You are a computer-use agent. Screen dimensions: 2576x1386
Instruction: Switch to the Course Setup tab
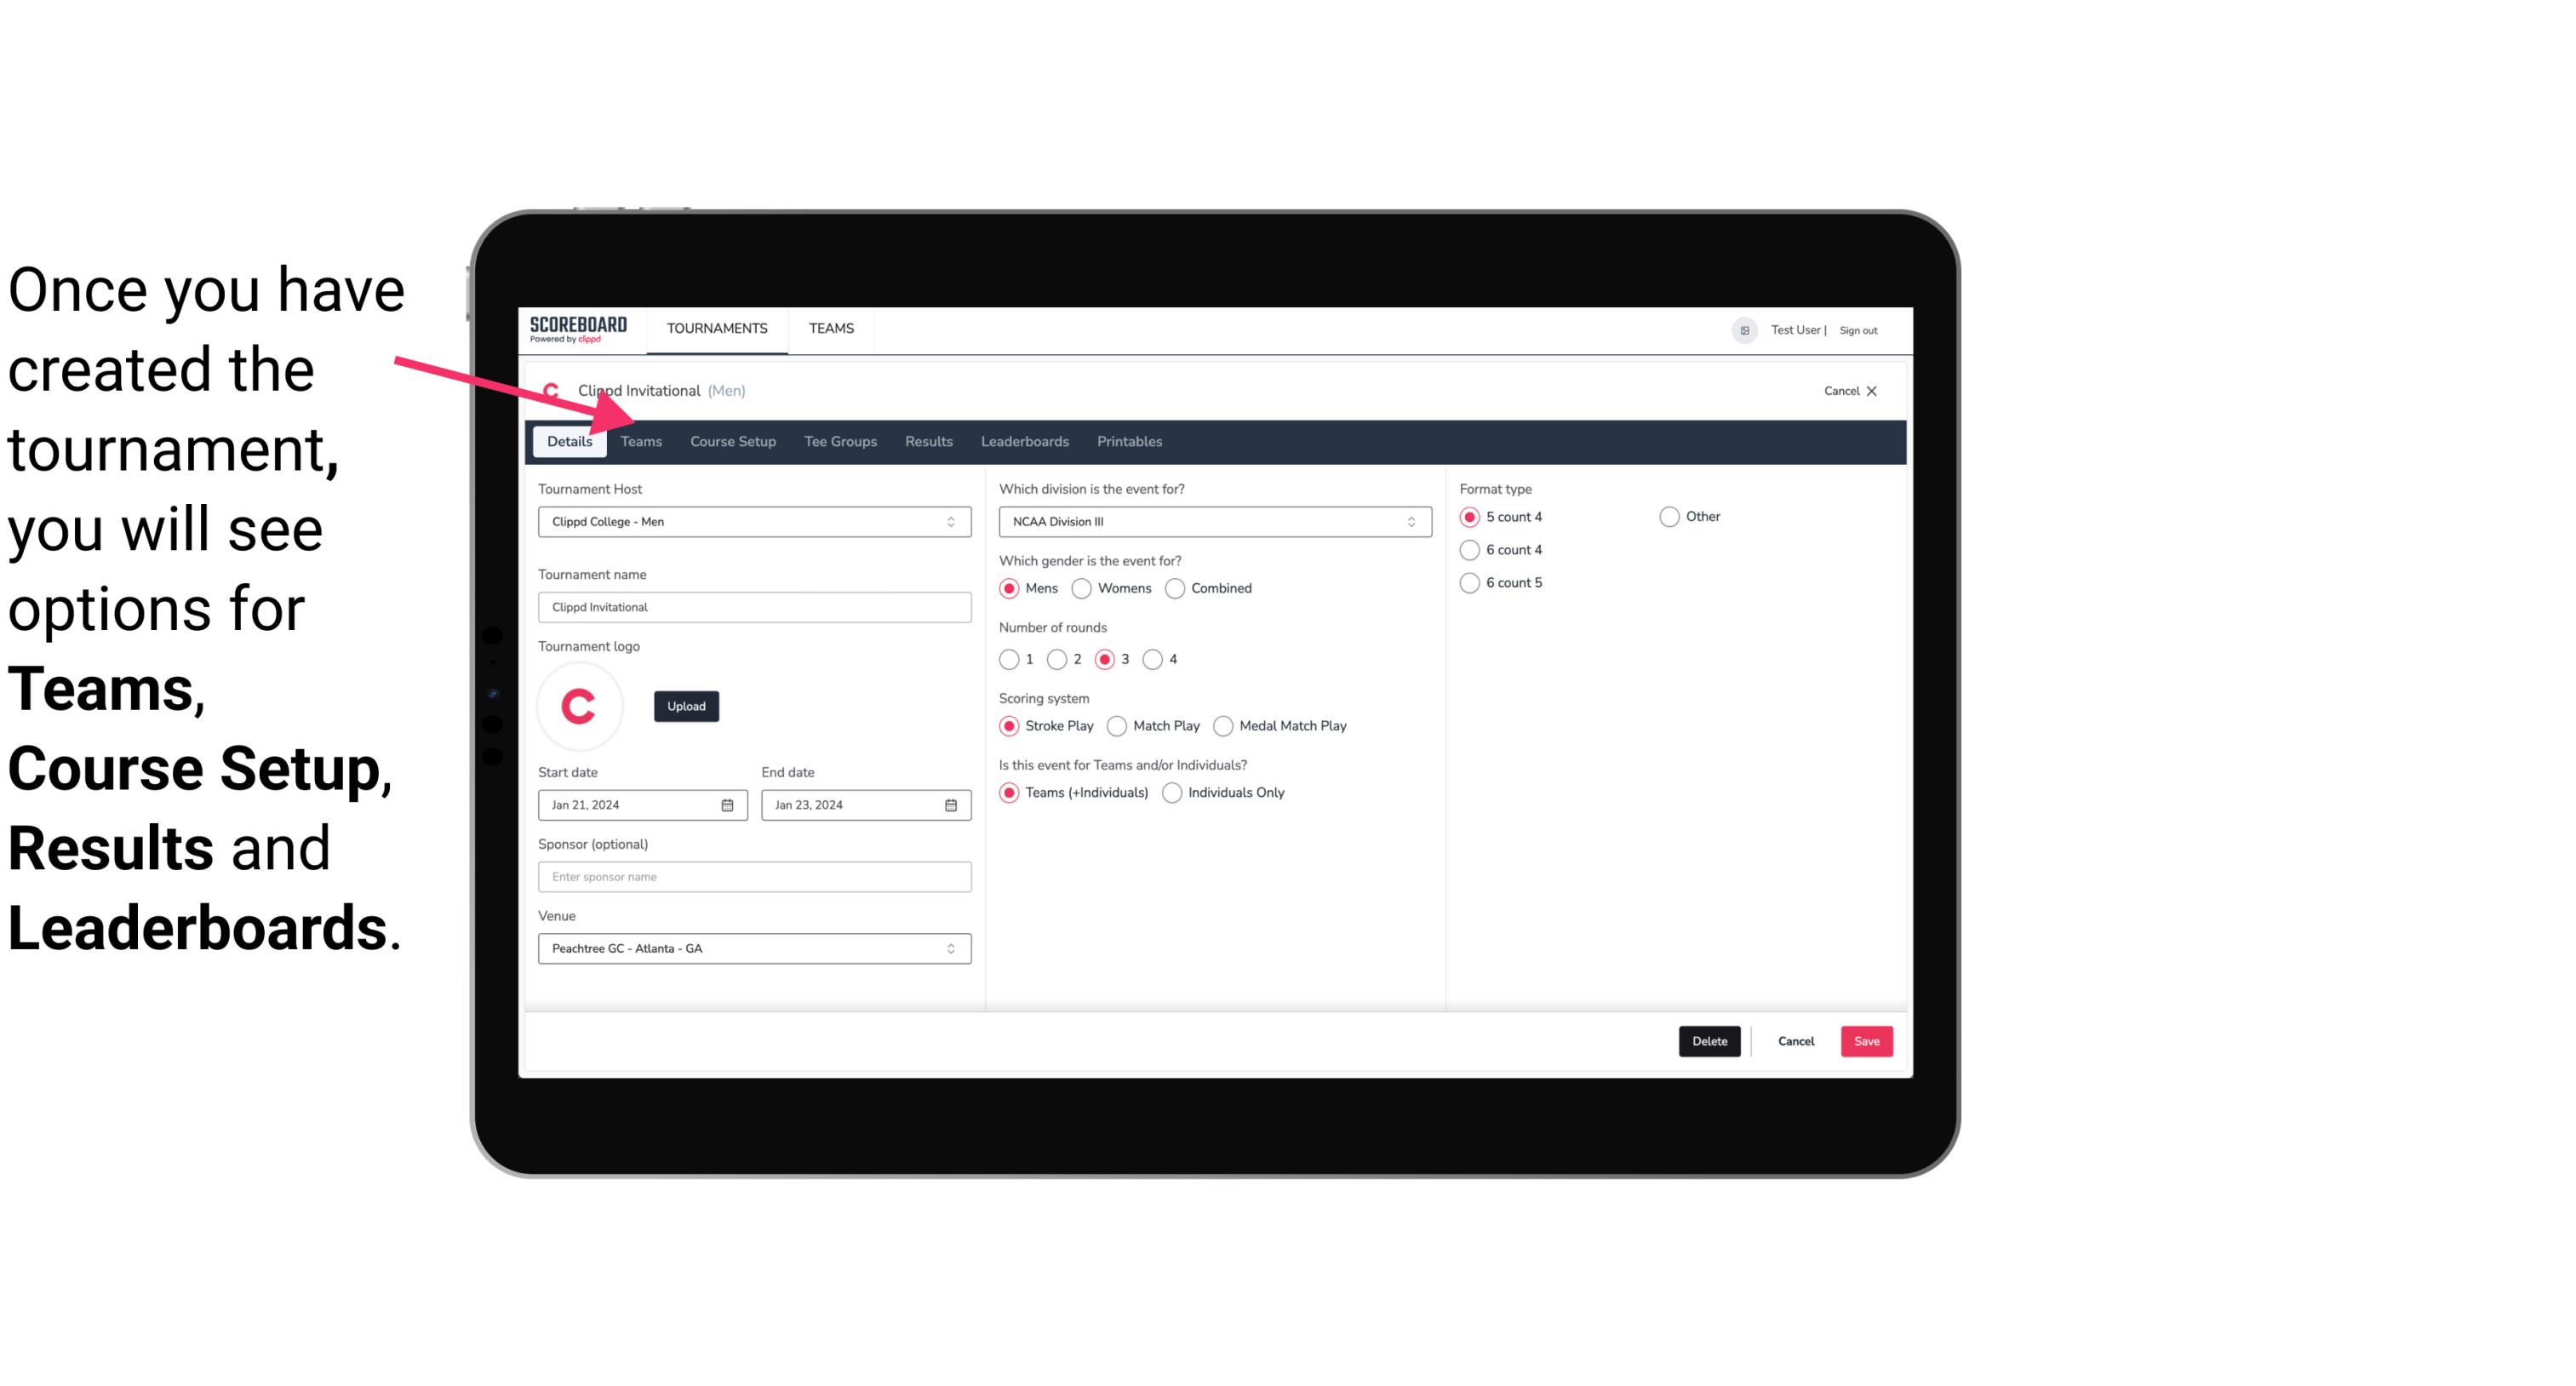click(732, 440)
